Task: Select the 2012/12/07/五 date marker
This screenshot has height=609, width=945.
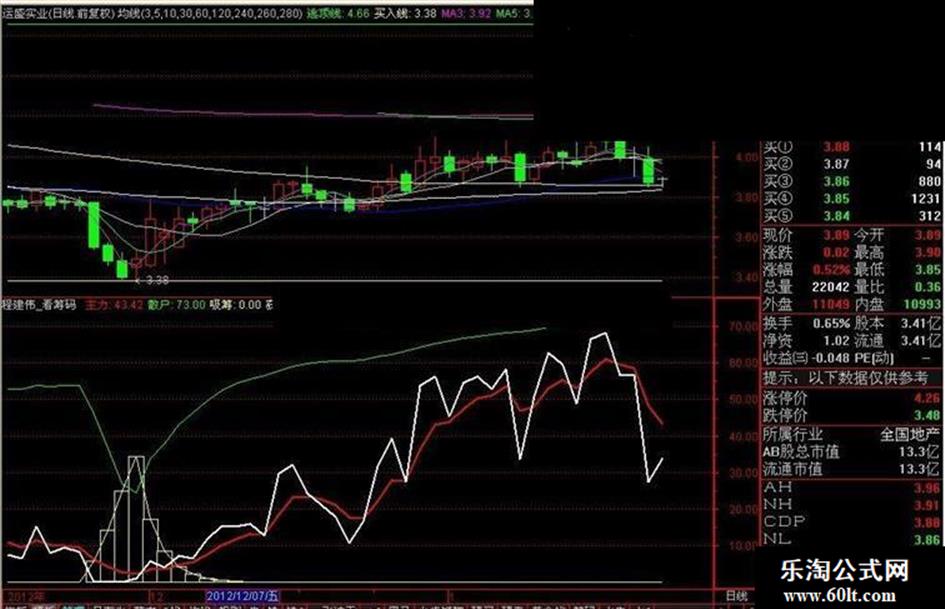Action: pyautogui.click(x=242, y=596)
